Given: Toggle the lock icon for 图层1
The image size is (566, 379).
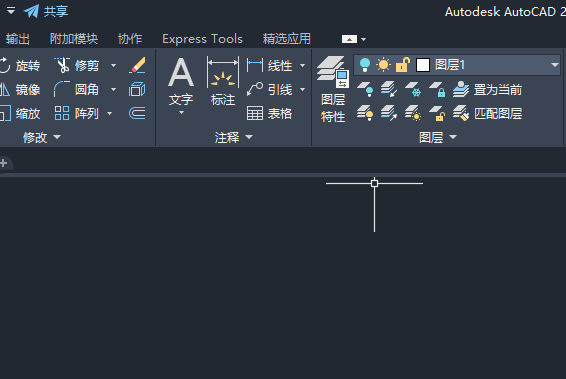Looking at the screenshot, I should pos(402,65).
